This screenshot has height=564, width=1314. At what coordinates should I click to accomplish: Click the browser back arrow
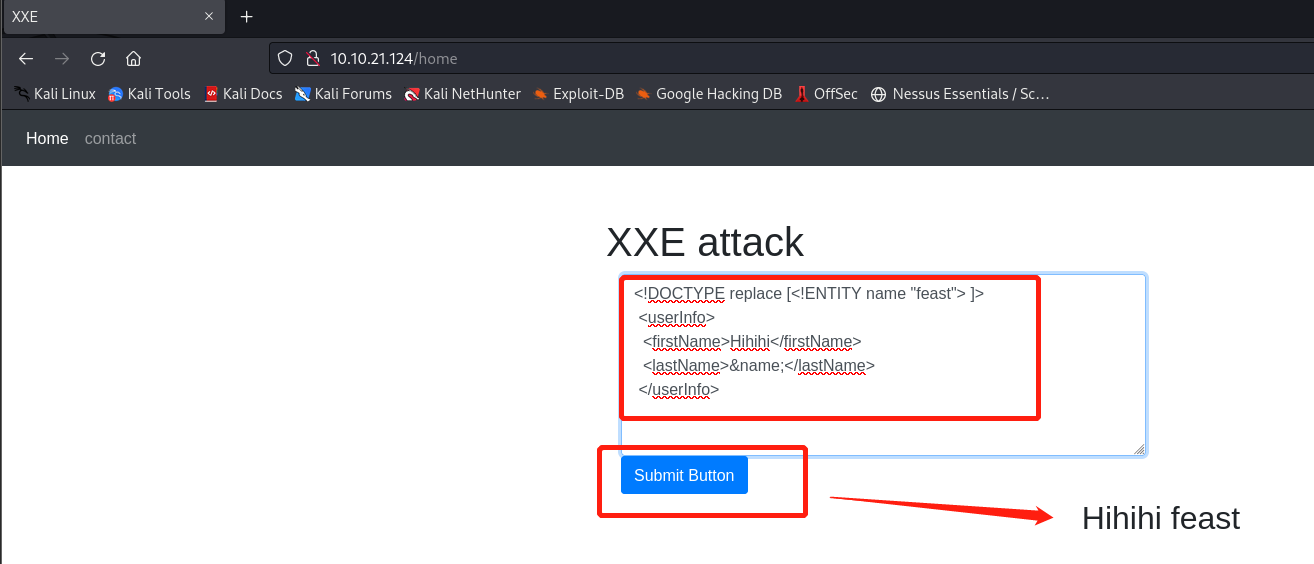pyautogui.click(x=26, y=59)
